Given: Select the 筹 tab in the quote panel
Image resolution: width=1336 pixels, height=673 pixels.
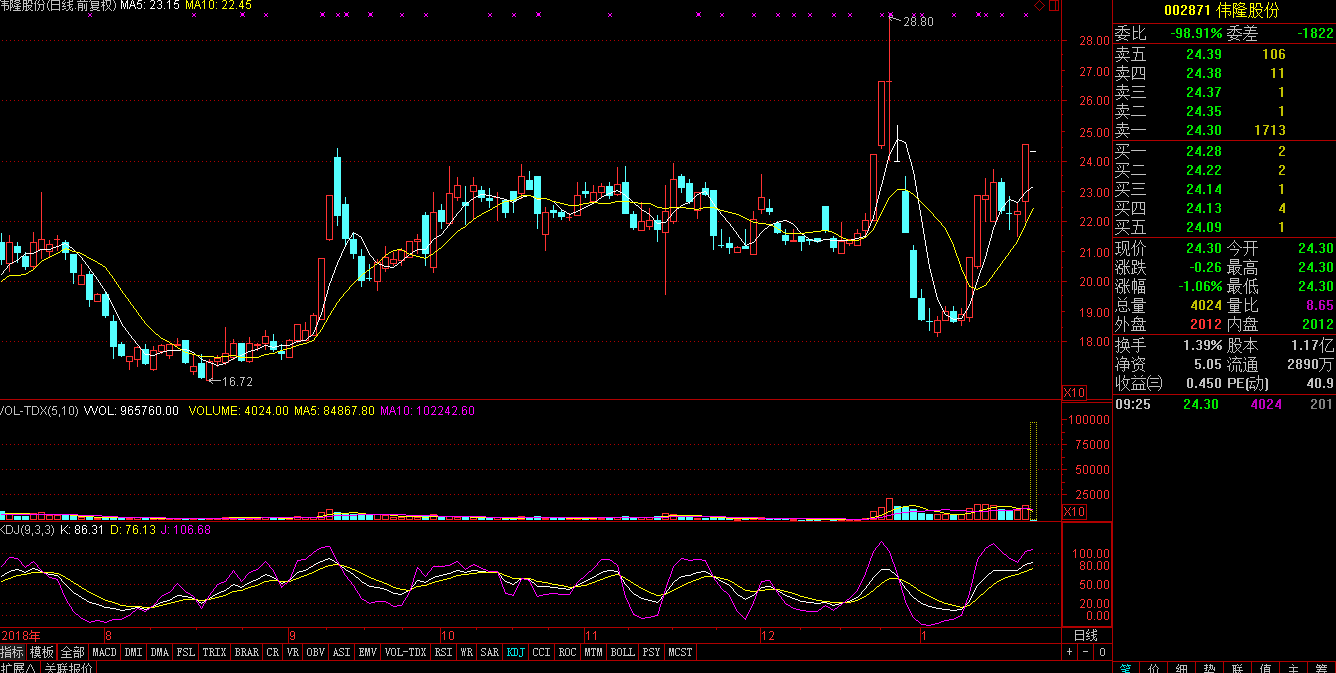Looking at the screenshot, I should point(1321,667).
